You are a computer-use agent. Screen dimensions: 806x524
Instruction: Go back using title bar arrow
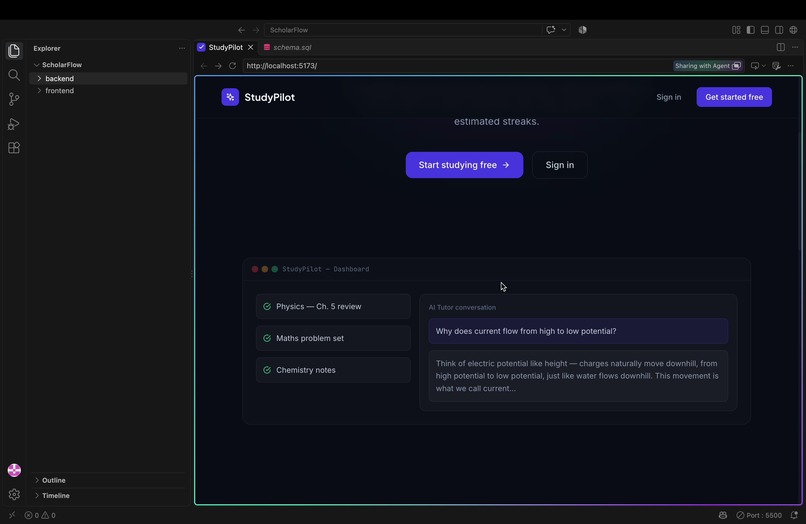pyautogui.click(x=241, y=30)
